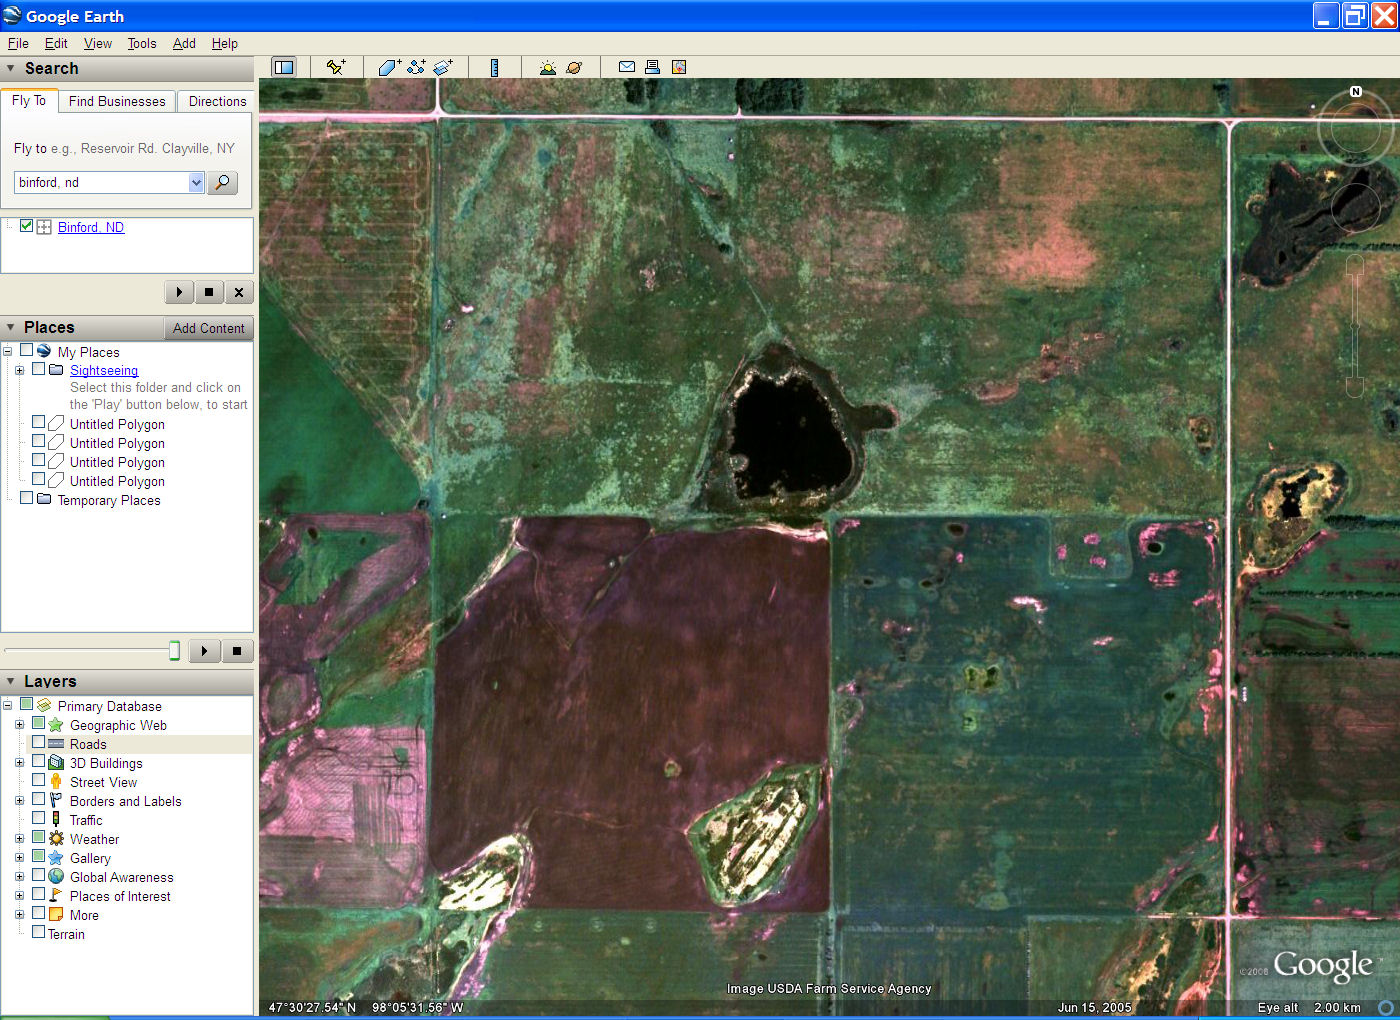Screen dimensions: 1400x1020
Task: Expand the Geographic Web layer group
Action: tap(19, 725)
